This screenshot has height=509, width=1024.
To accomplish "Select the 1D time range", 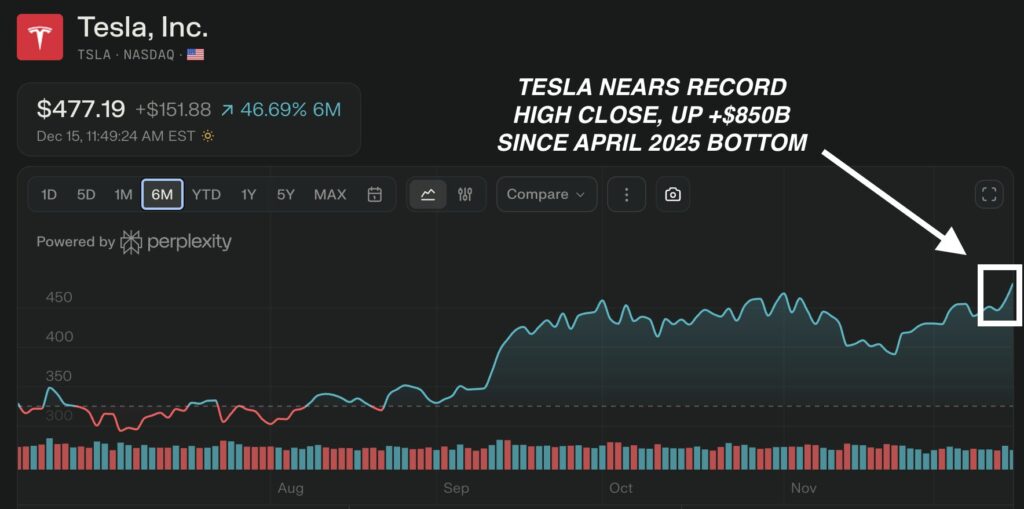I will (x=49, y=194).
